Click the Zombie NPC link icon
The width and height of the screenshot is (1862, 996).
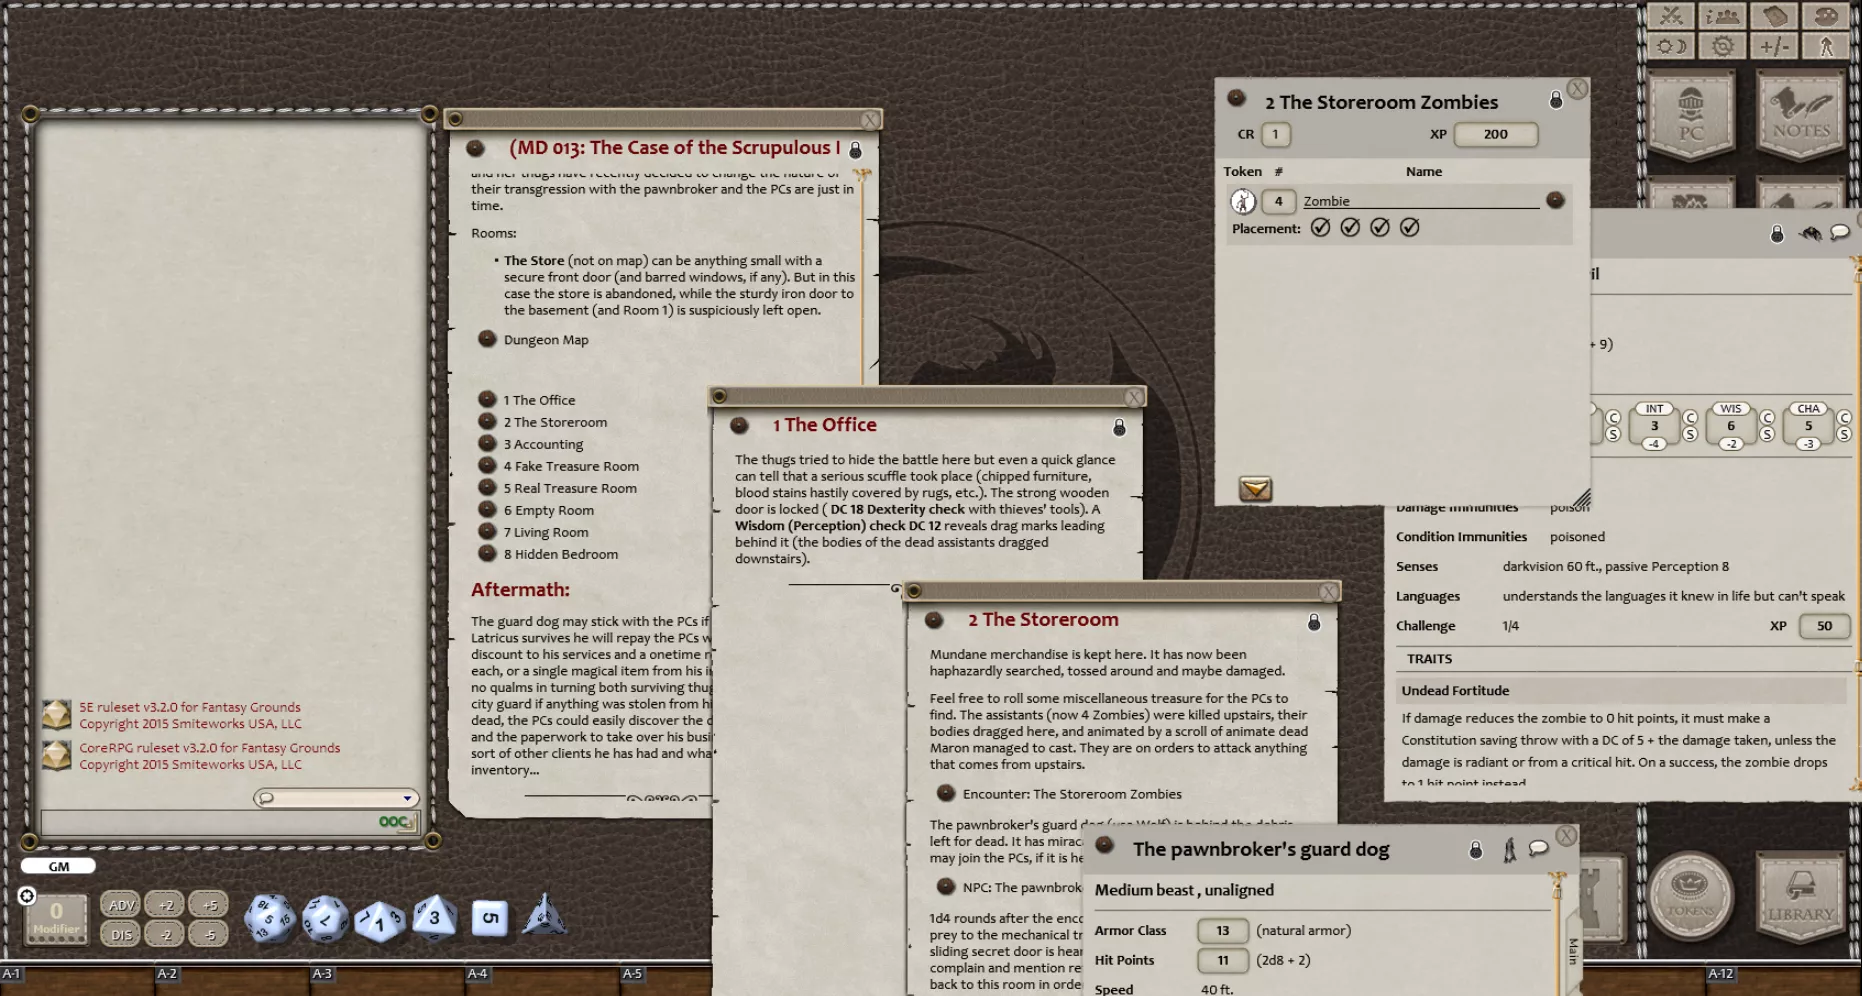point(1555,200)
